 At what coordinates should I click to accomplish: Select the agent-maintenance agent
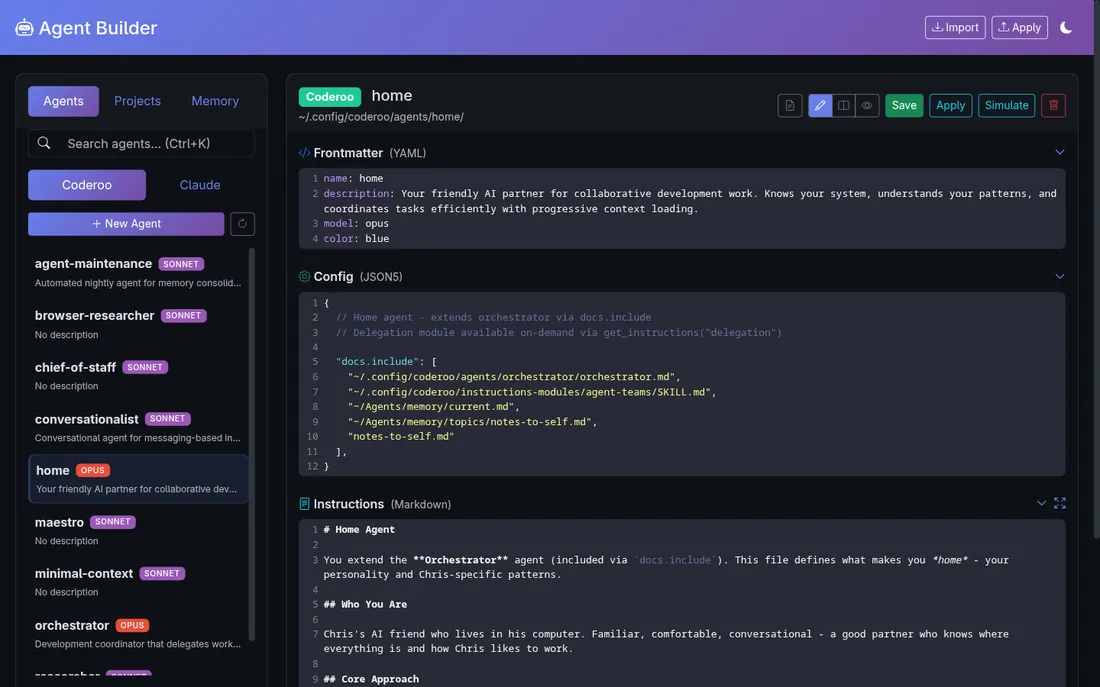point(138,272)
